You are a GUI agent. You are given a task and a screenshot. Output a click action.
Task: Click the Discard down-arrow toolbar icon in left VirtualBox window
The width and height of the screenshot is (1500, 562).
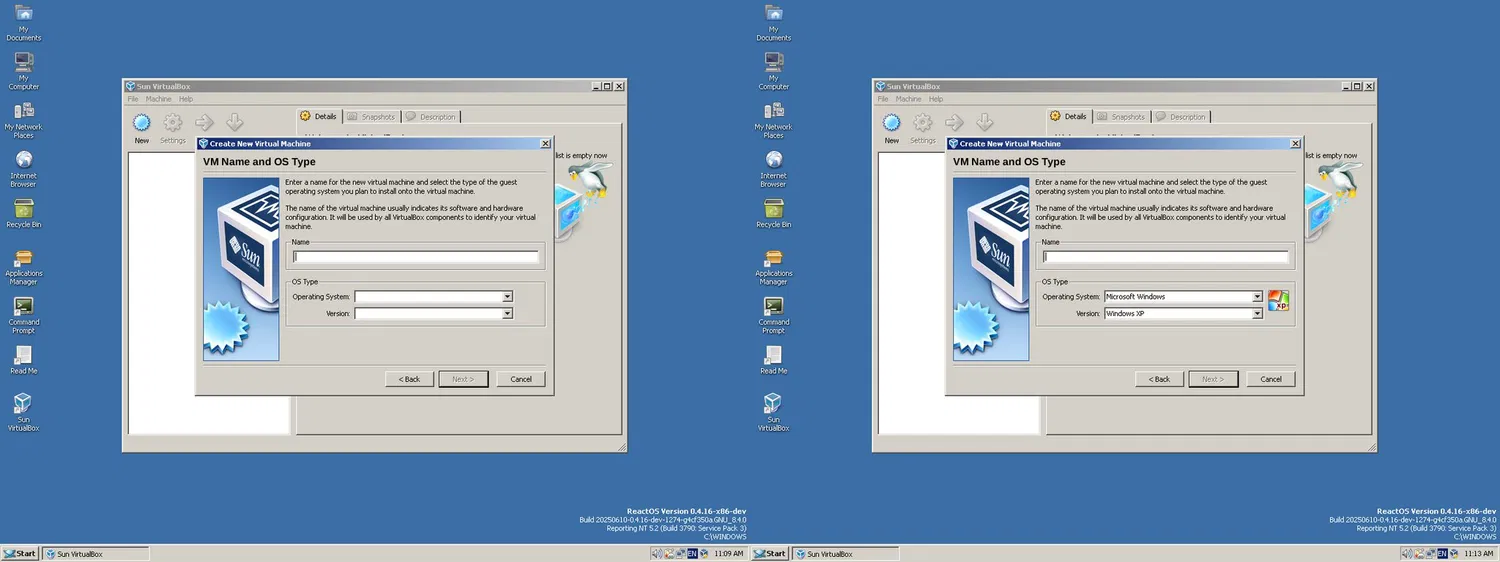[x=235, y=122]
